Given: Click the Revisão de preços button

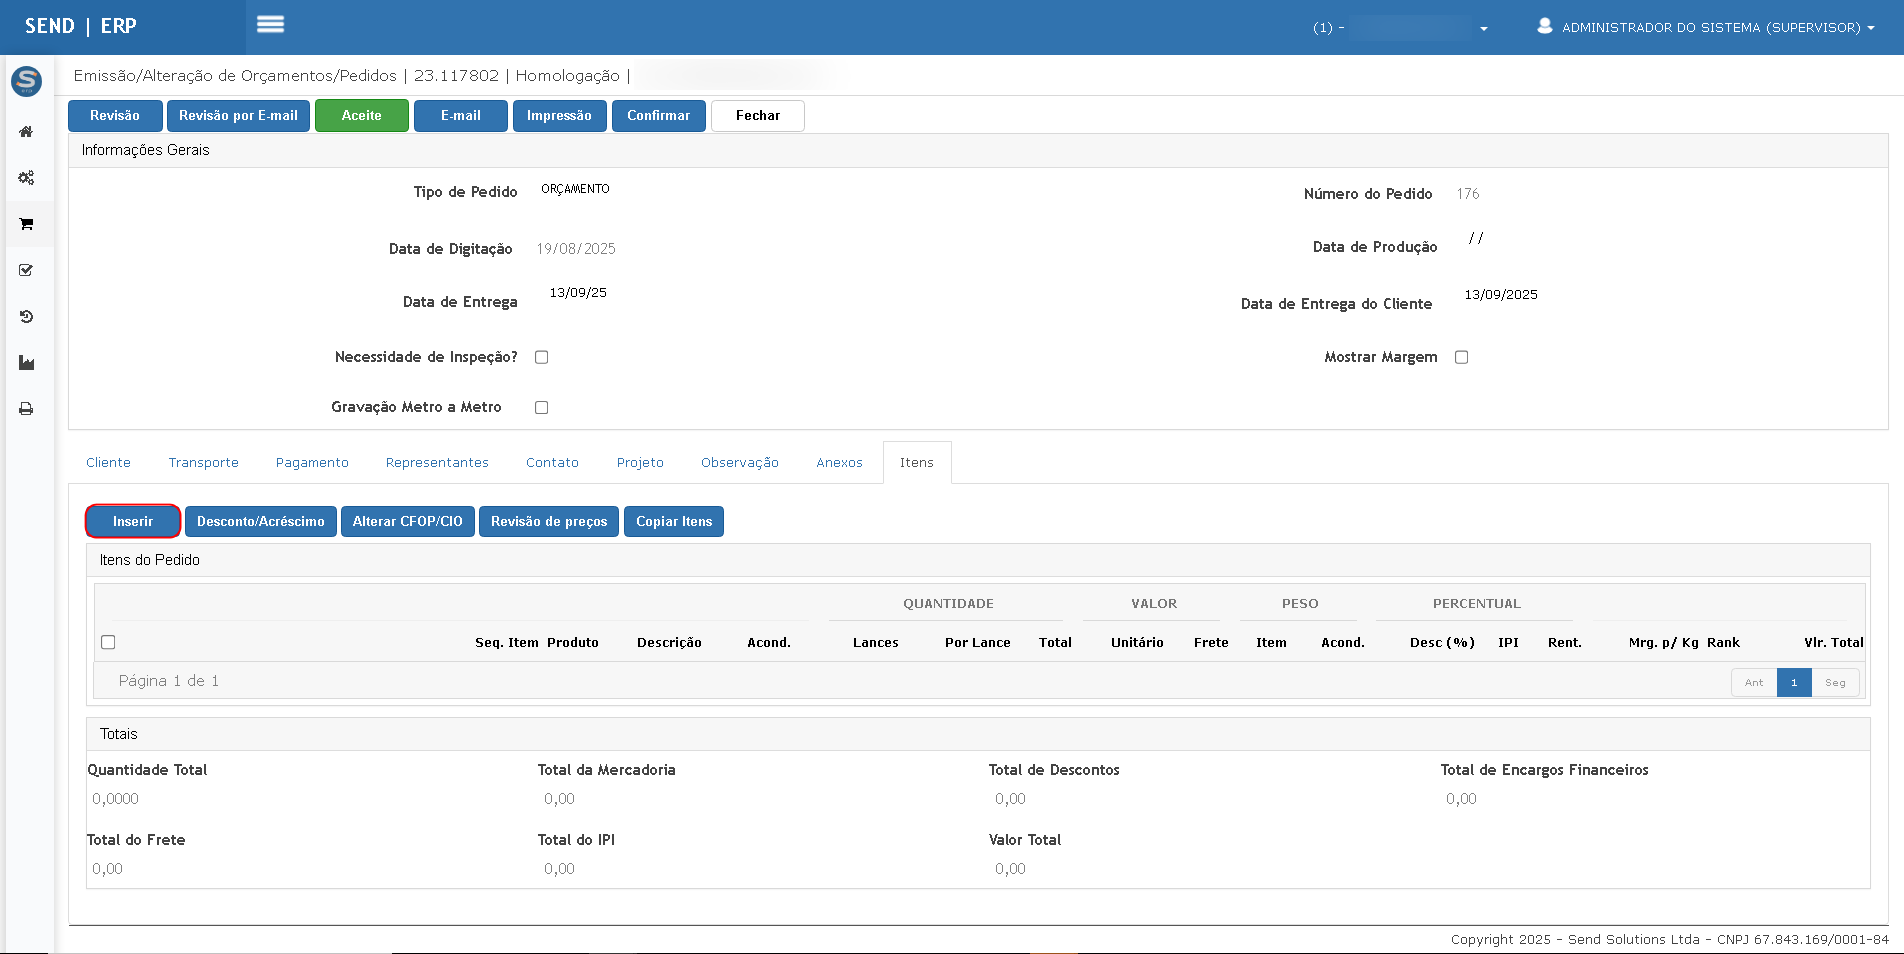Looking at the screenshot, I should pos(549,521).
